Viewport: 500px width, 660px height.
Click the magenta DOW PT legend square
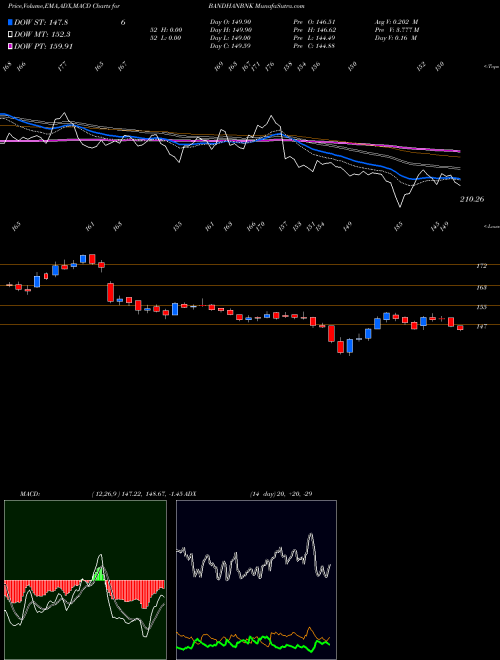(x=11, y=46)
